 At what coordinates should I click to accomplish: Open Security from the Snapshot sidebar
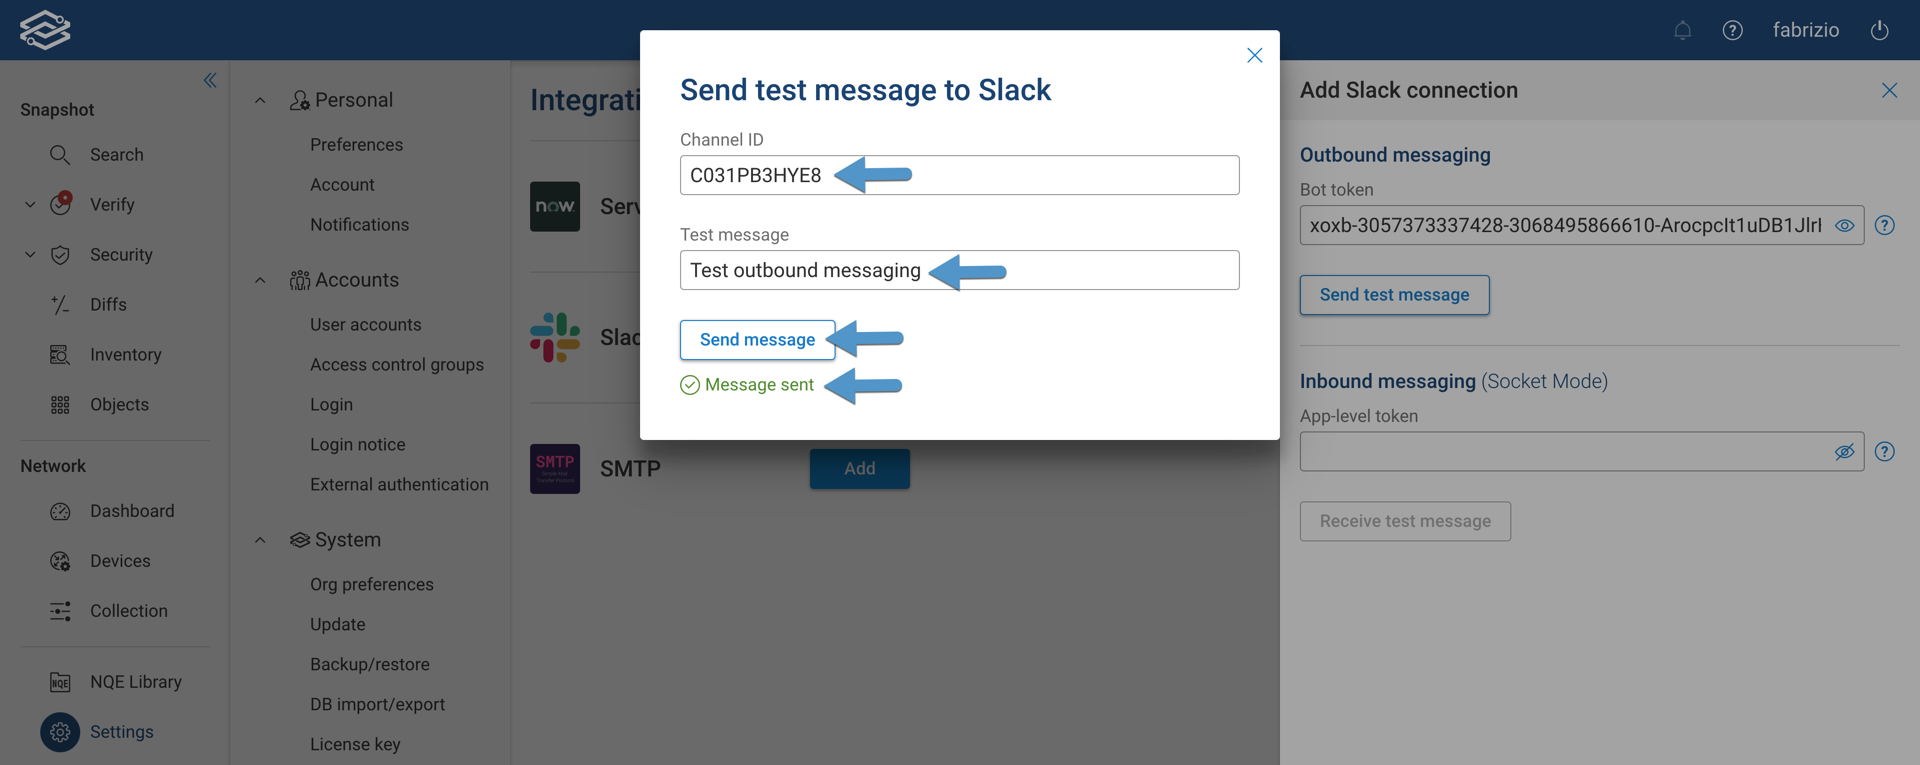pyautogui.click(x=62, y=255)
